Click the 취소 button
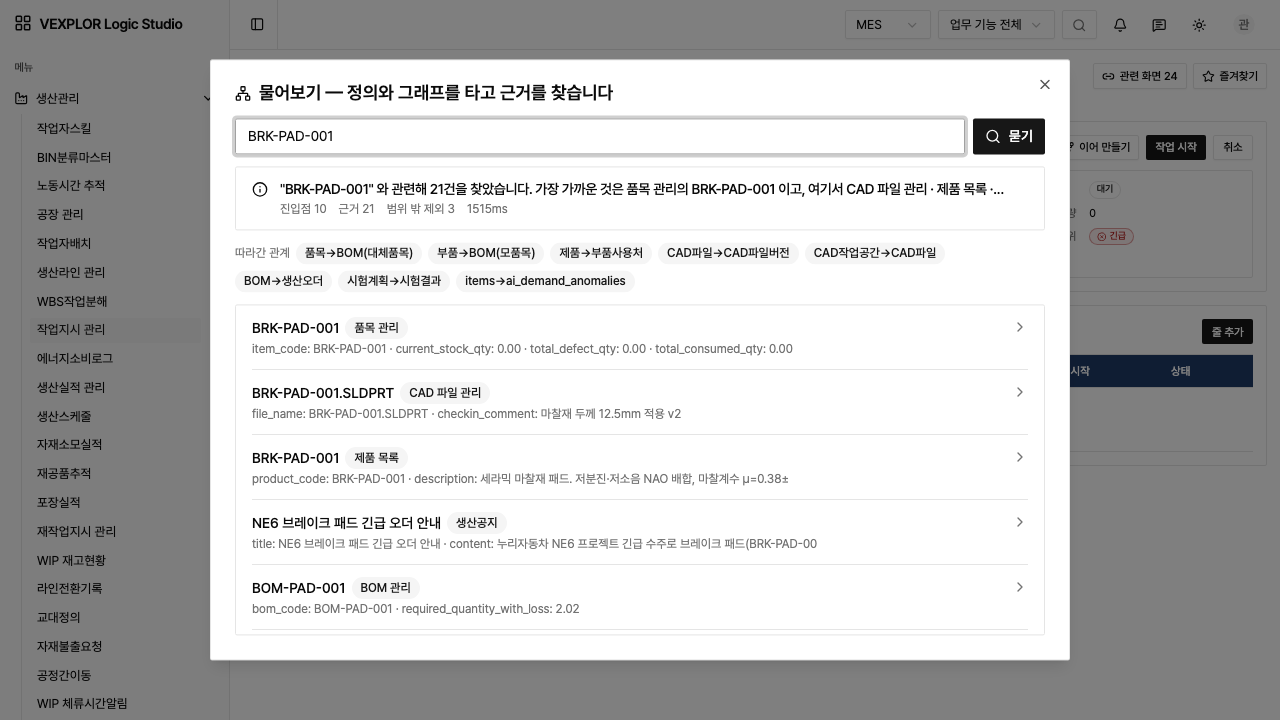Image resolution: width=1280 pixels, height=720 pixels. 1233,147
